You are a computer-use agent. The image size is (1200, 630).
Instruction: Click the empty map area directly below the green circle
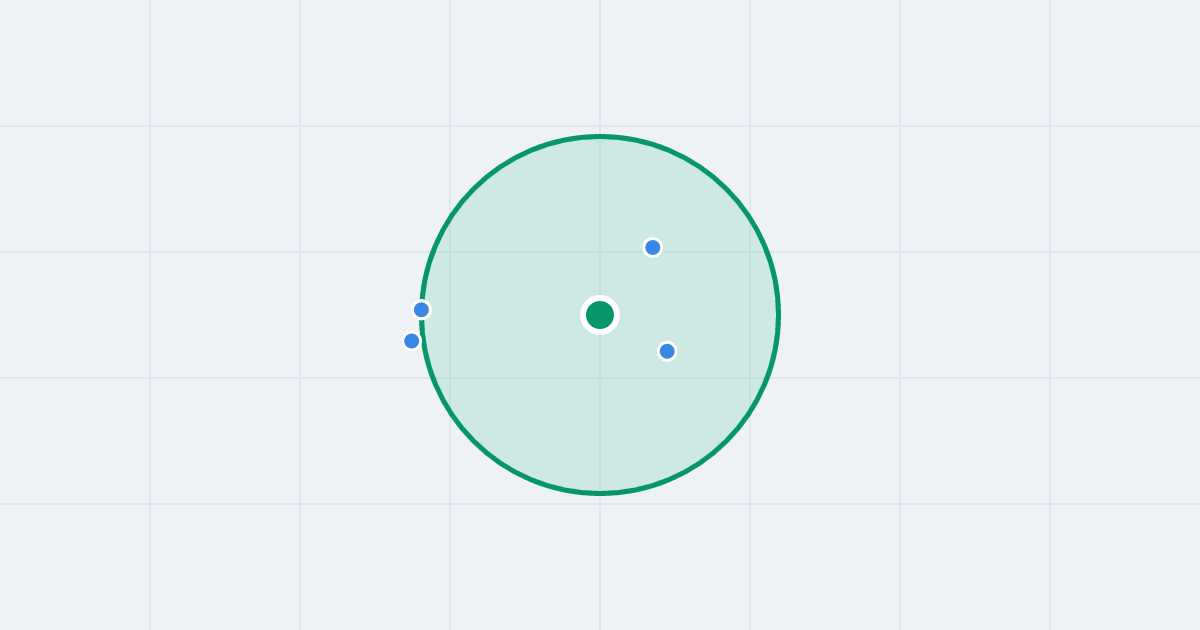coord(600,560)
